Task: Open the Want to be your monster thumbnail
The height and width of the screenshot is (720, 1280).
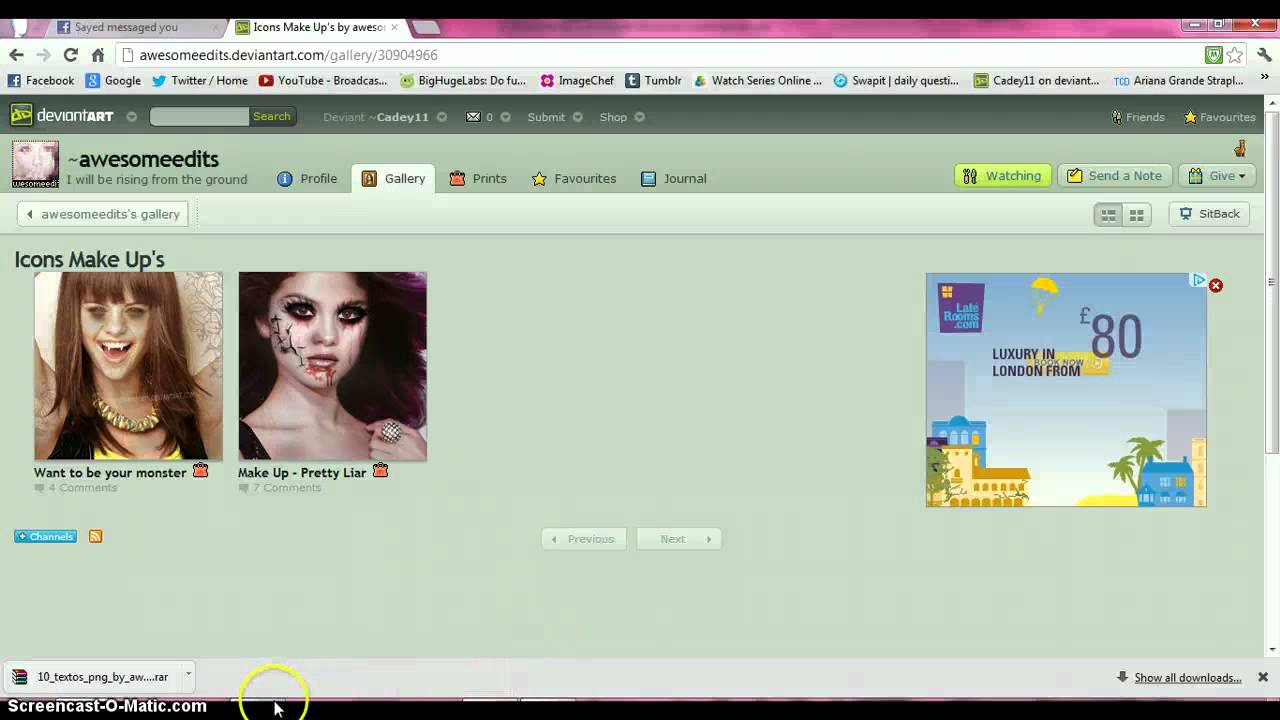Action: point(129,366)
